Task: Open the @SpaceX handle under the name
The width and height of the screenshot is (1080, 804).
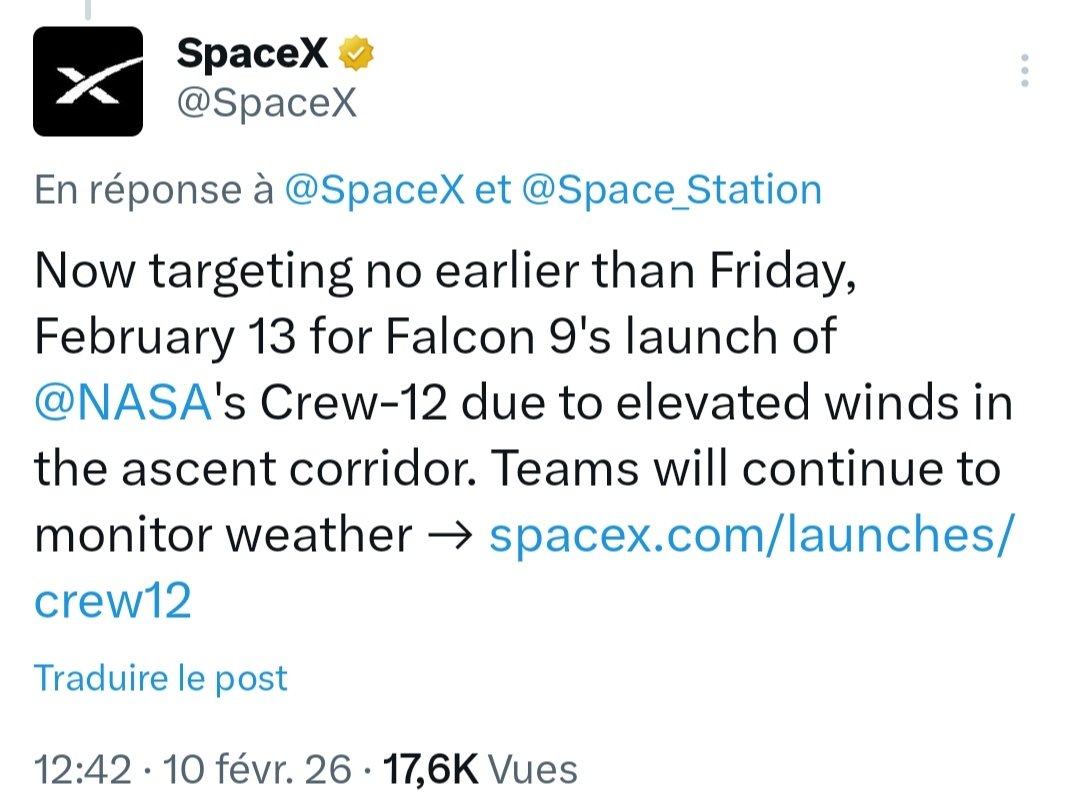Action: 266,103
